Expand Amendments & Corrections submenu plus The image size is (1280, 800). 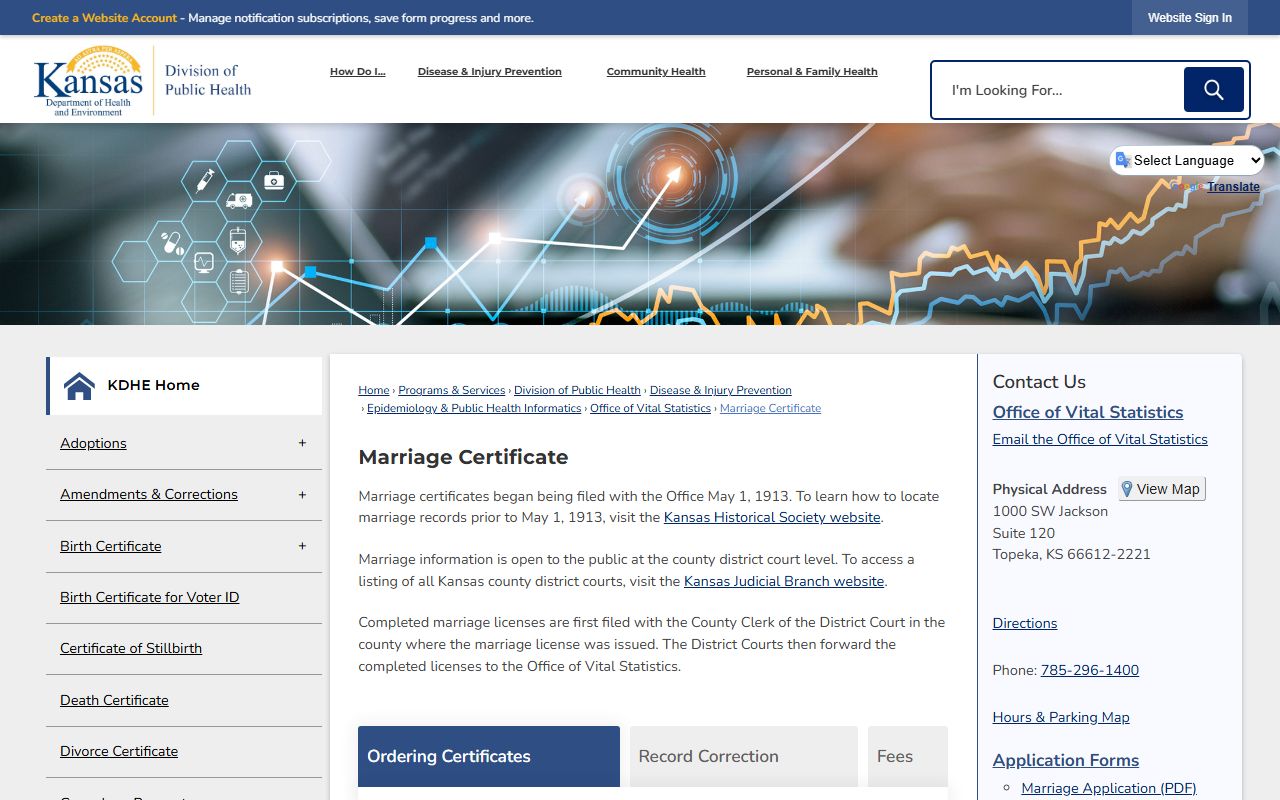coord(302,494)
